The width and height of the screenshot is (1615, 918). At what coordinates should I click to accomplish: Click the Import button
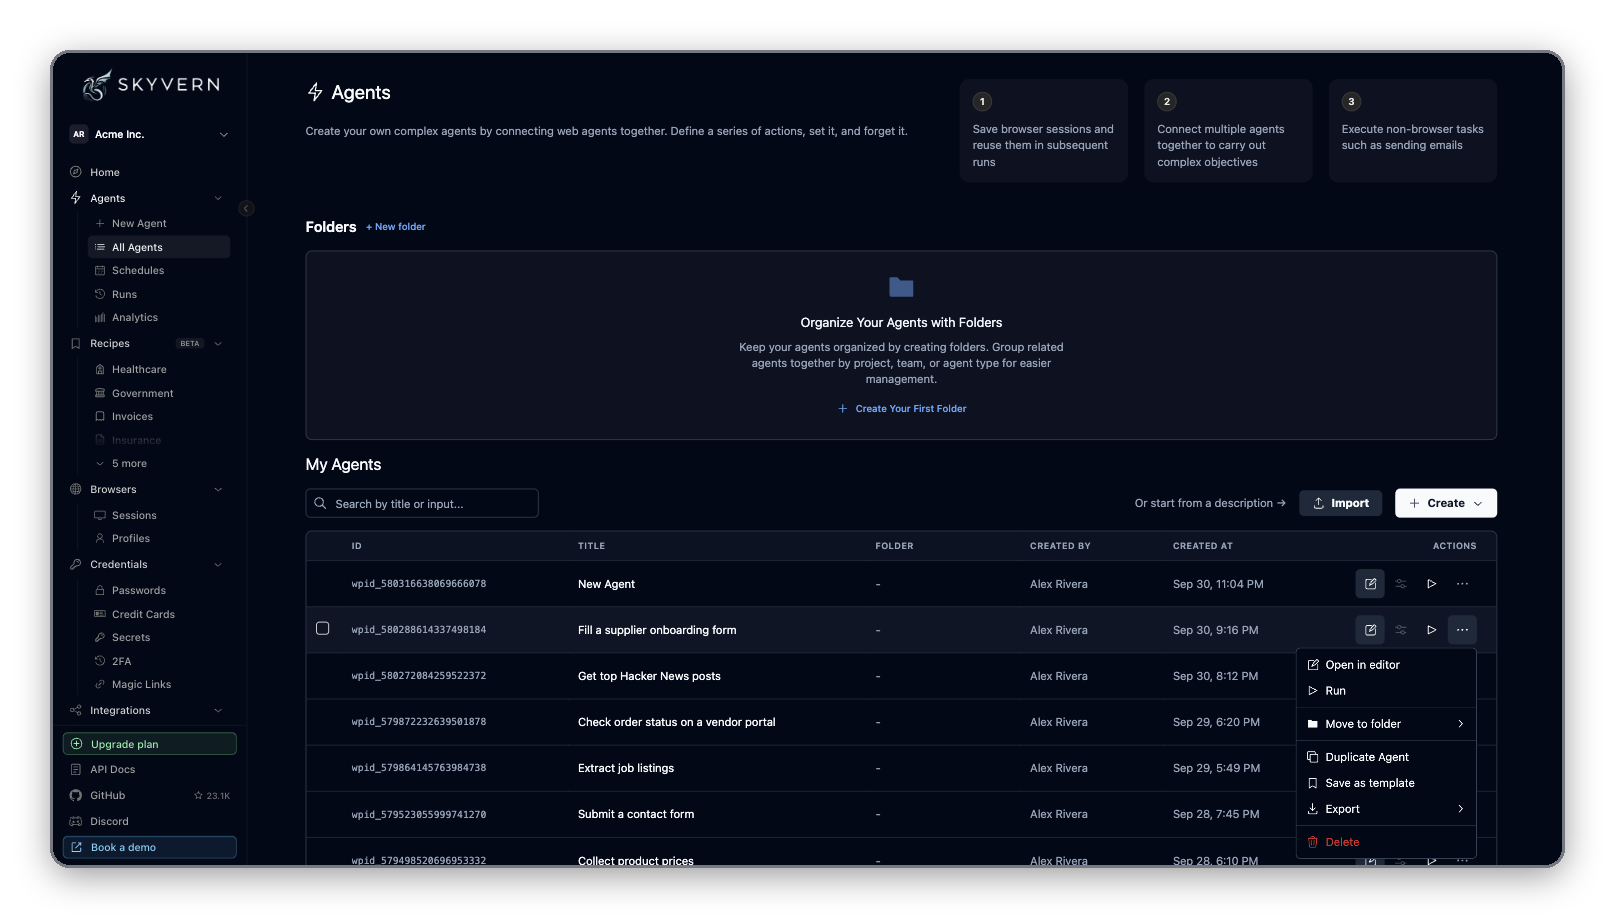pyautogui.click(x=1341, y=503)
